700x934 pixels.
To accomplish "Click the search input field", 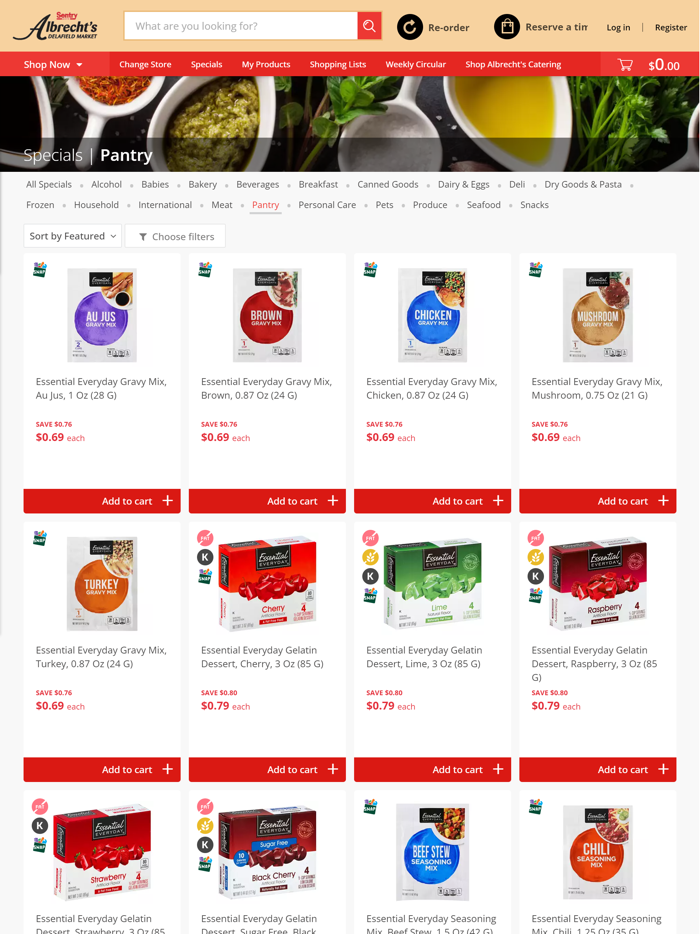I will [241, 26].
